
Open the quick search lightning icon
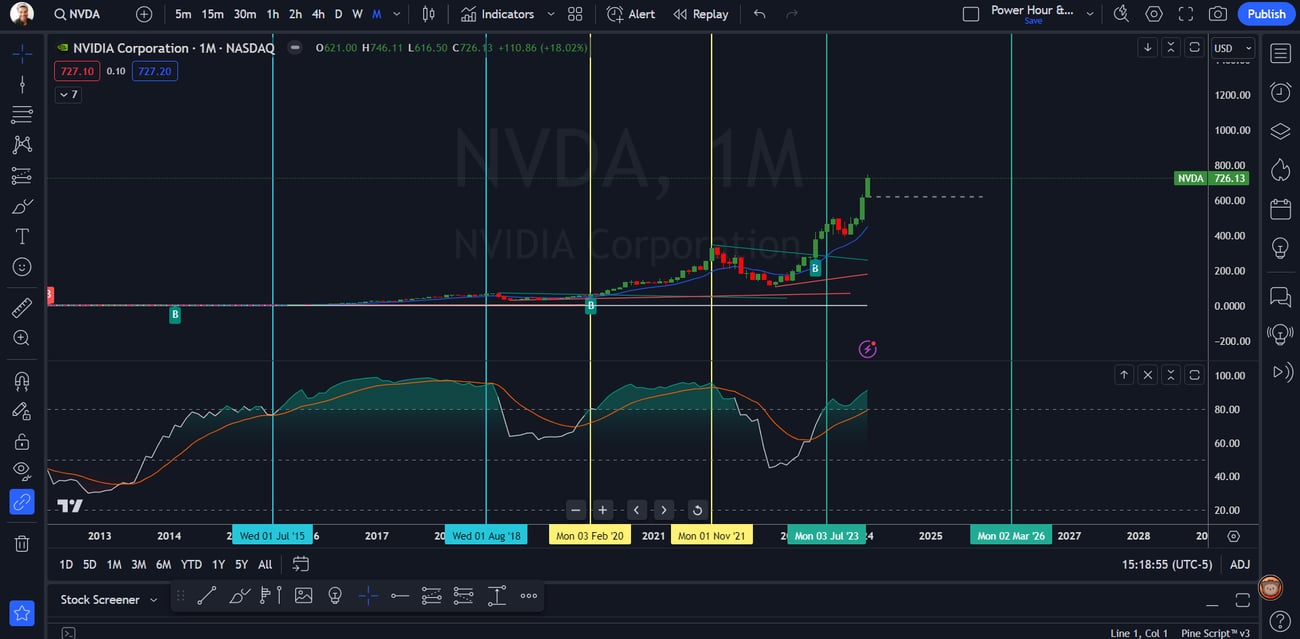(x=1121, y=14)
